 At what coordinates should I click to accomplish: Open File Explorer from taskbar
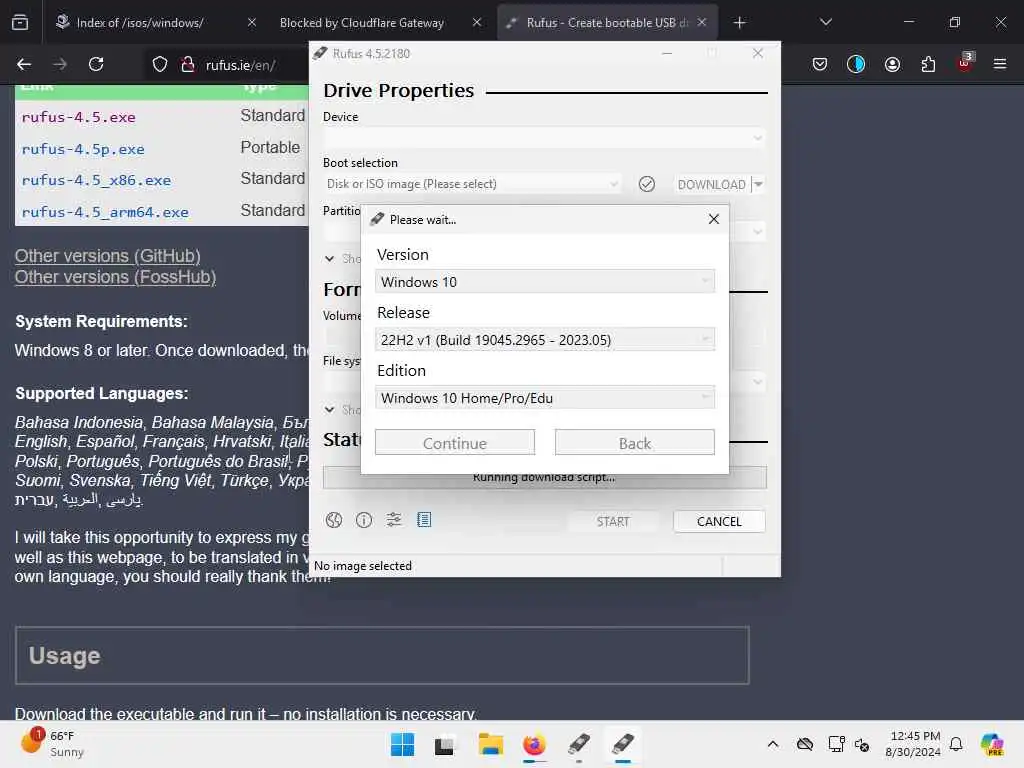pyautogui.click(x=490, y=744)
